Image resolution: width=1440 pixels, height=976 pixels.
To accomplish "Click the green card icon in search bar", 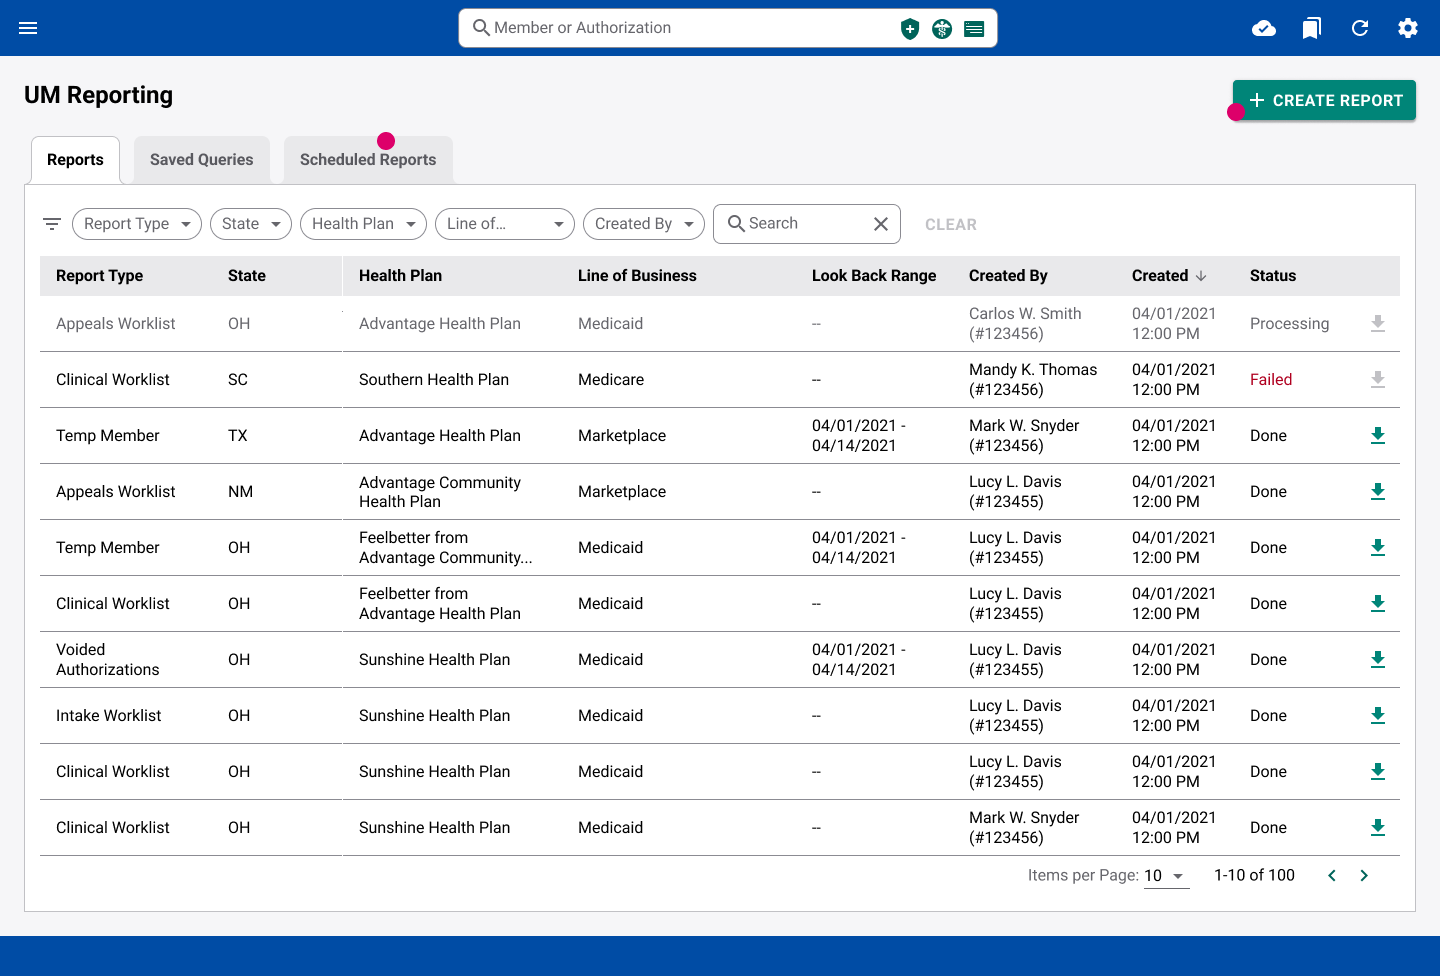I will 974,29.
